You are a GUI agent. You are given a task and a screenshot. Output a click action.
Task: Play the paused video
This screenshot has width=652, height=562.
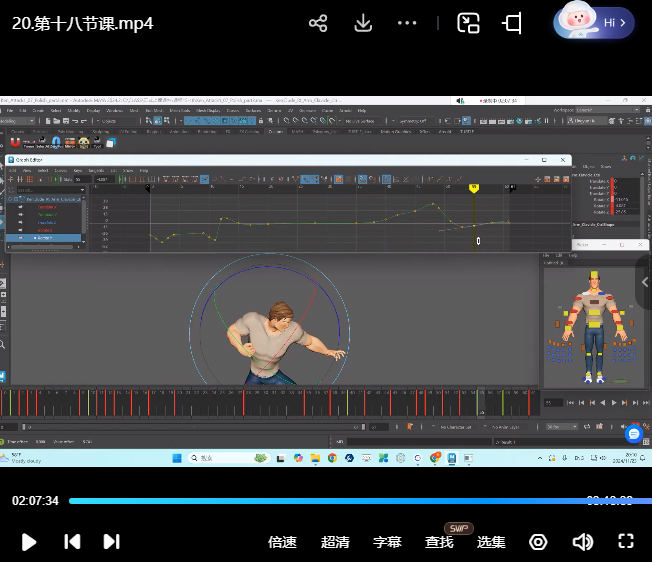29,542
